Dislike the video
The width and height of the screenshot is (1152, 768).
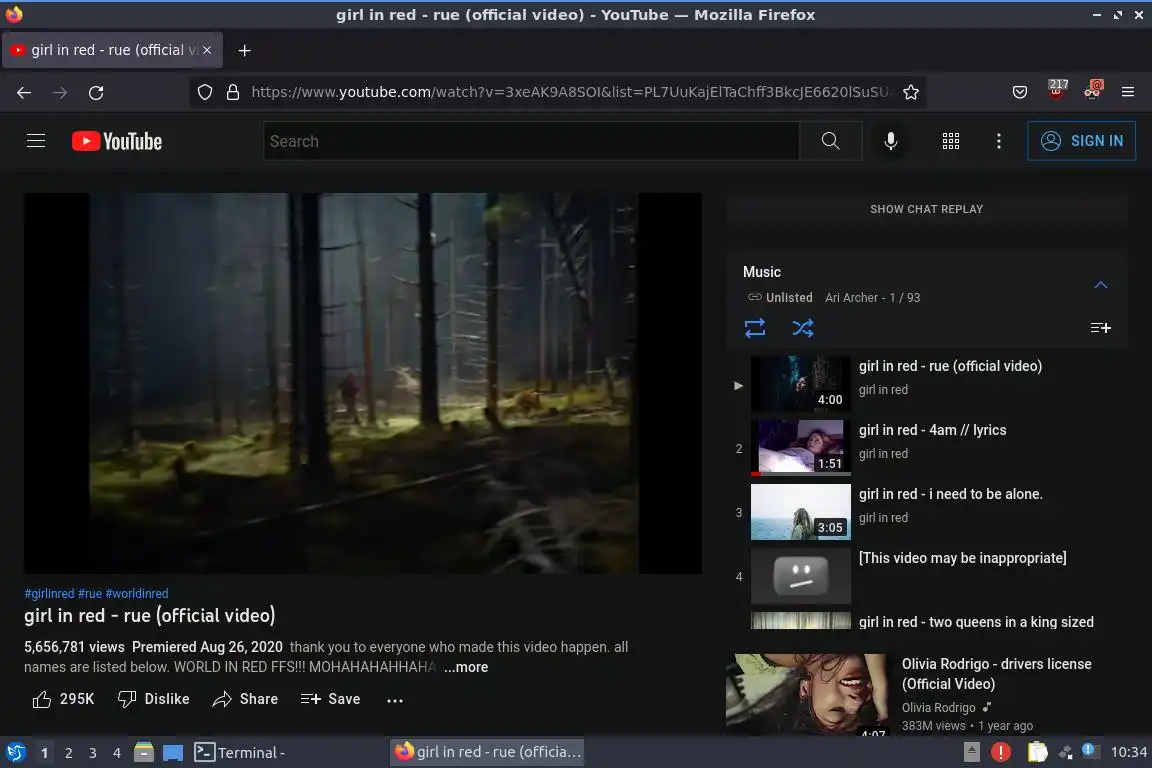tap(154, 699)
